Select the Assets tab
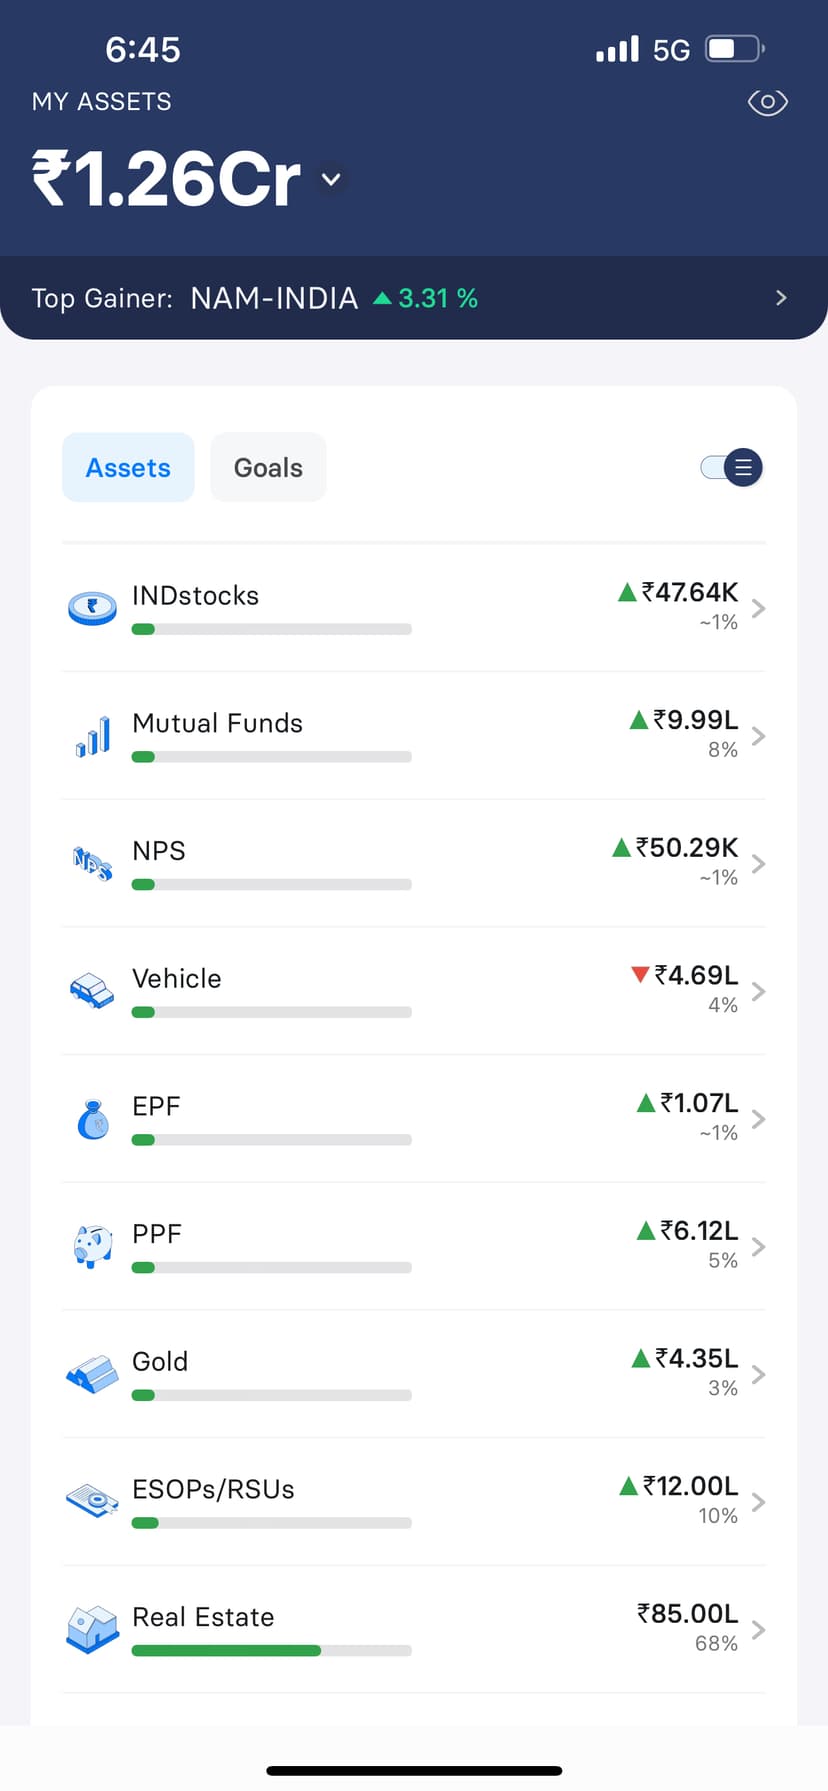Image resolution: width=828 pixels, height=1791 pixels. coord(128,468)
